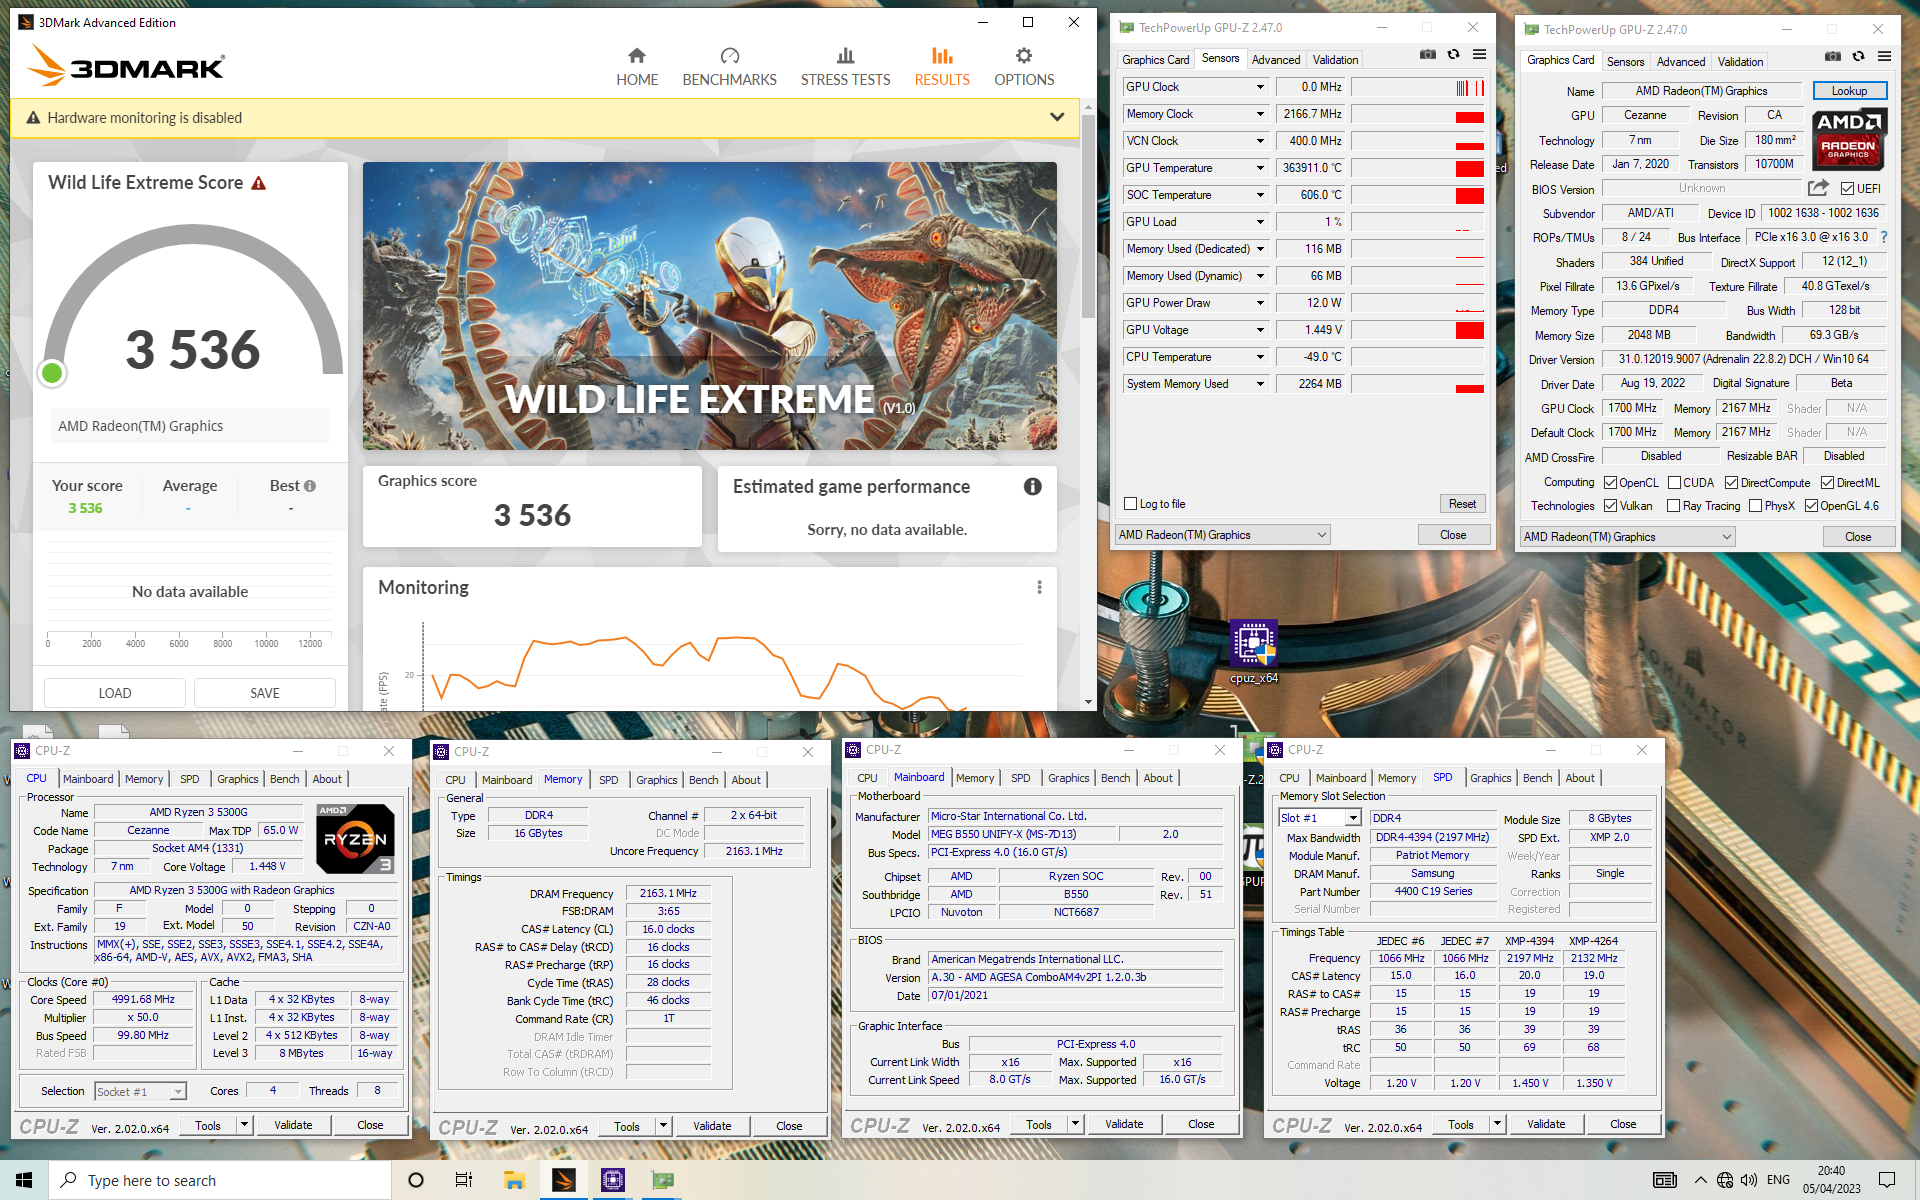Open Tools dropdown arrow in CPU-Z CPU window
The image size is (1920, 1200).
coord(244,1125)
